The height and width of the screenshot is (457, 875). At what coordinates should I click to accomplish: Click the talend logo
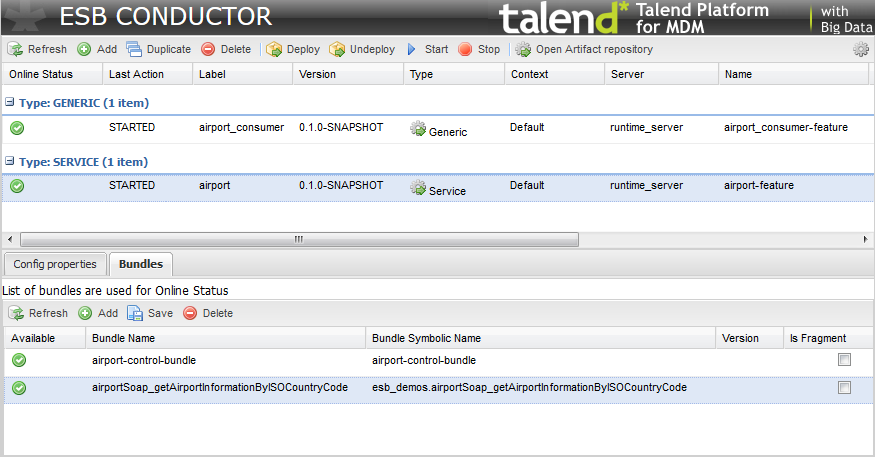564,17
